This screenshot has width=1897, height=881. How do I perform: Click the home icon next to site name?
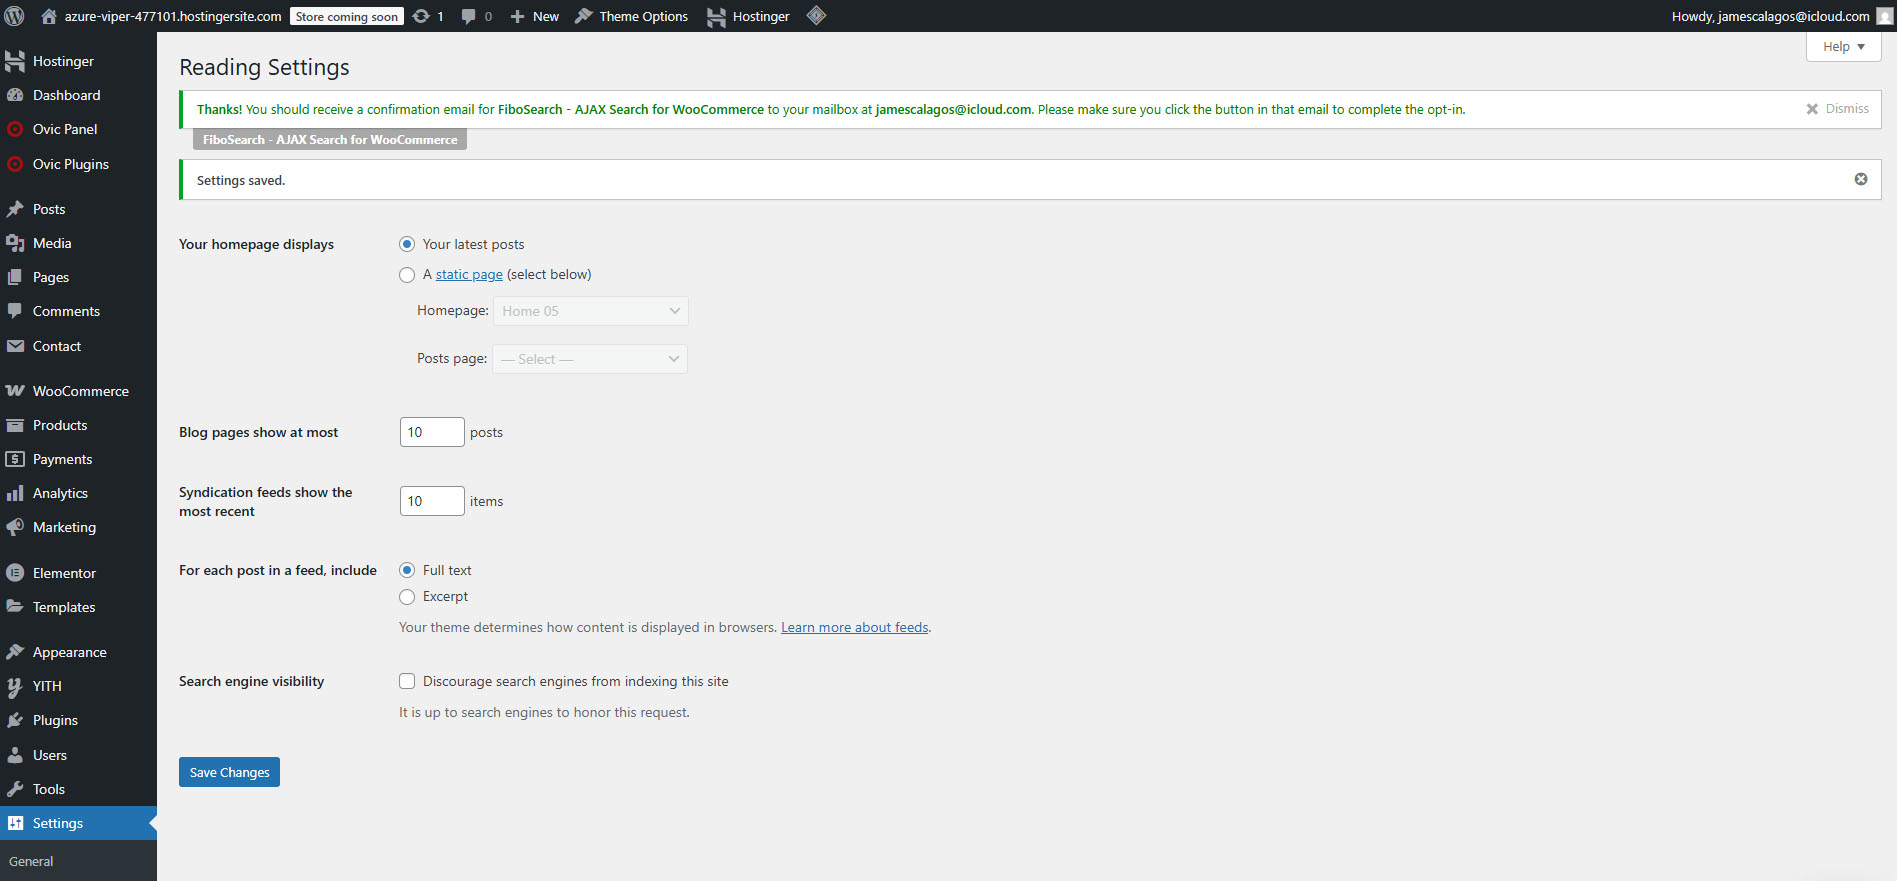(x=48, y=16)
